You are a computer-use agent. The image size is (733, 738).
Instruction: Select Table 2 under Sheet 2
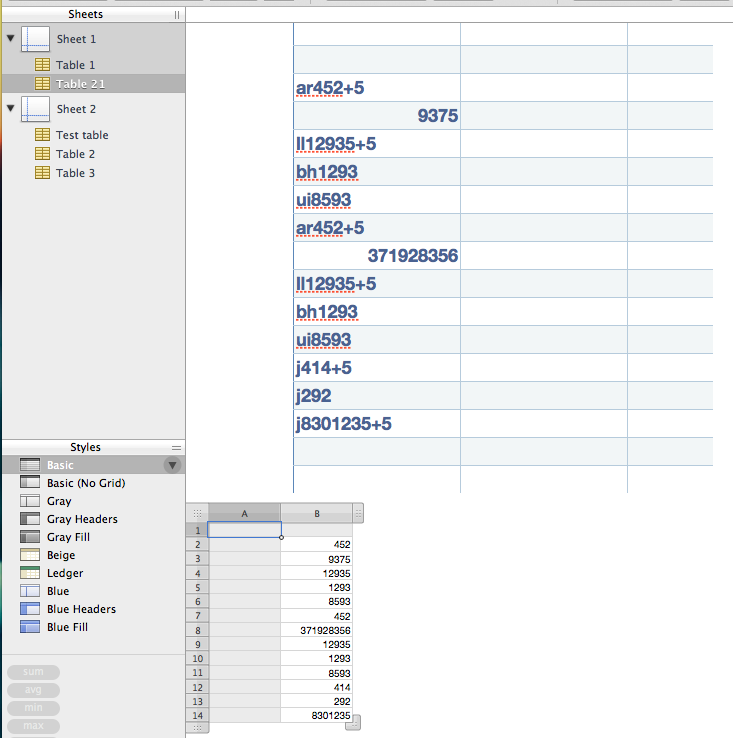(x=94, y=154)
